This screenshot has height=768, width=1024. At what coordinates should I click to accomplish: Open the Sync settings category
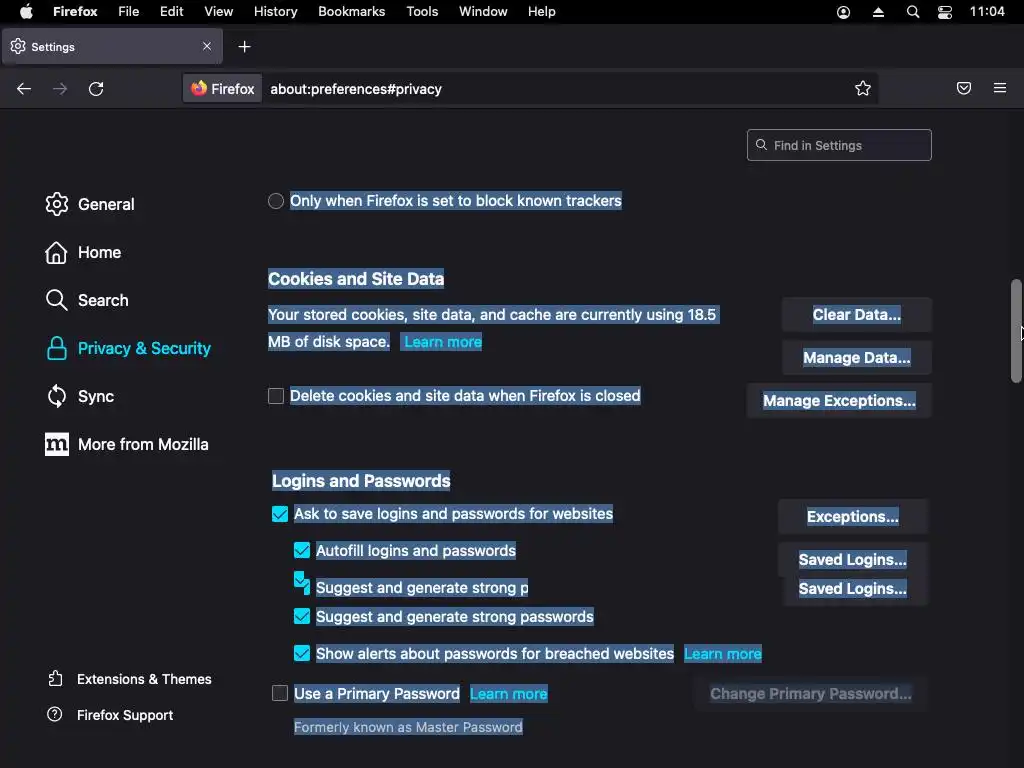[x=95, y=397]
